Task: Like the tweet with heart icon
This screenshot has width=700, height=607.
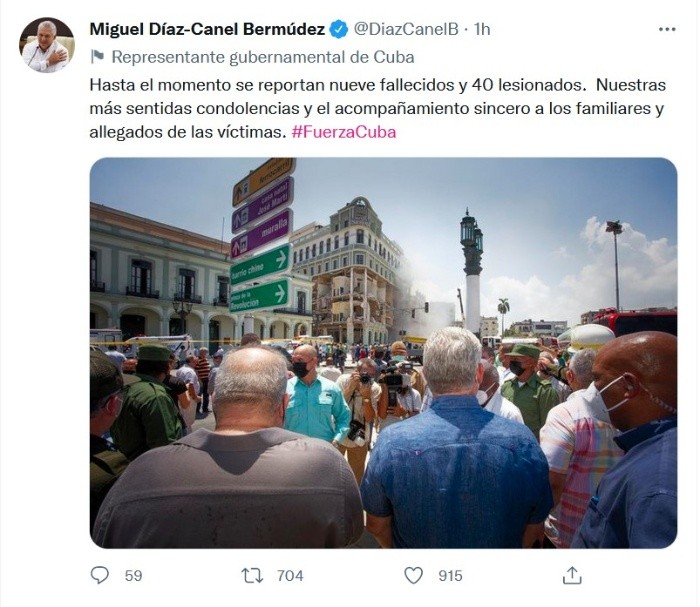Action: (x=413, y=575)
